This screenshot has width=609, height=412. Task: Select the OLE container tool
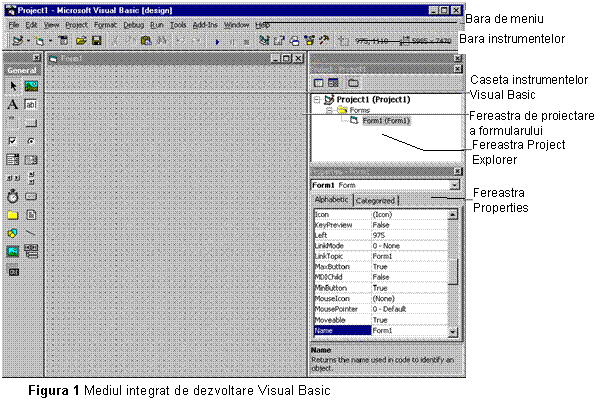pos(13,271)
